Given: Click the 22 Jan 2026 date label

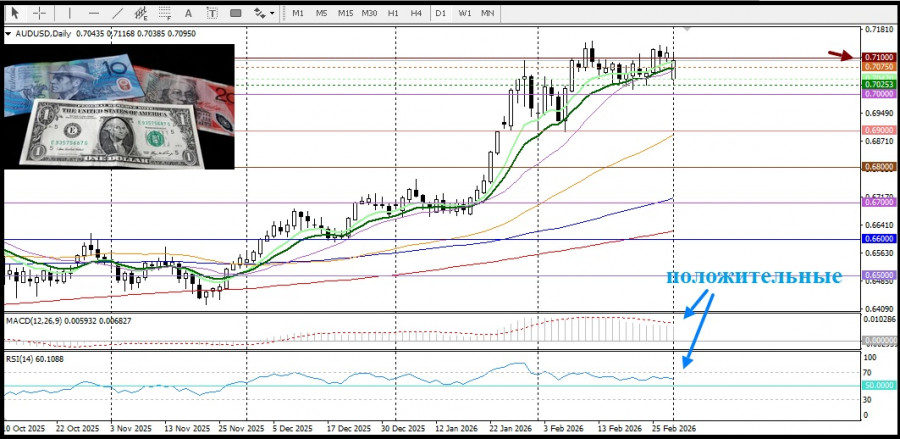Looking at the screenshot, I should 511,429.
